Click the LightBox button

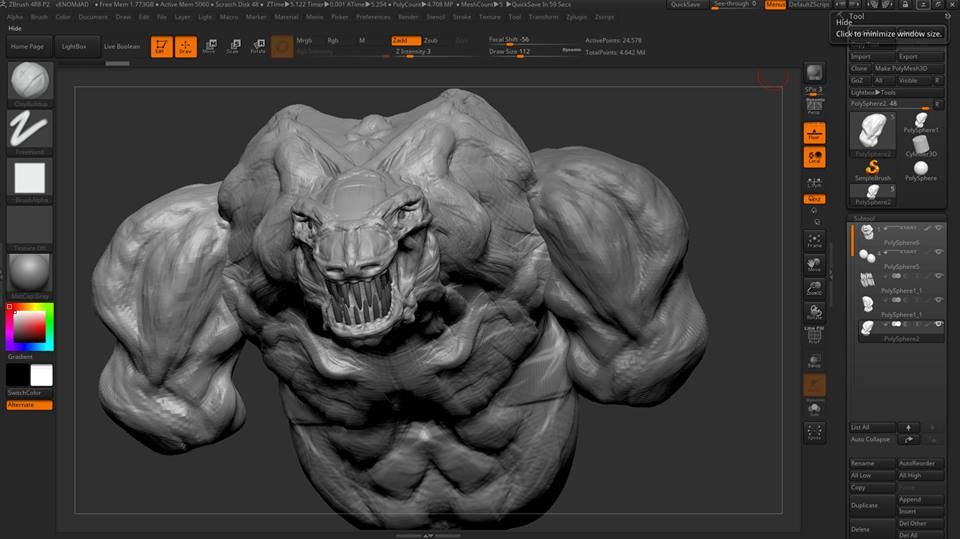[74, 46]
